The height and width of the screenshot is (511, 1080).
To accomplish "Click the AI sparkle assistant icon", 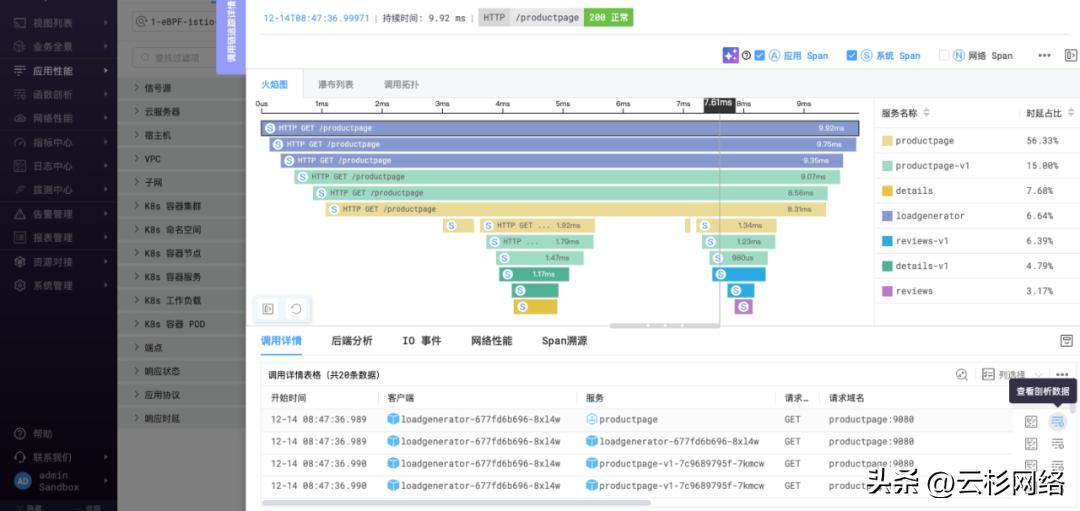I will (x=731, y=56).
